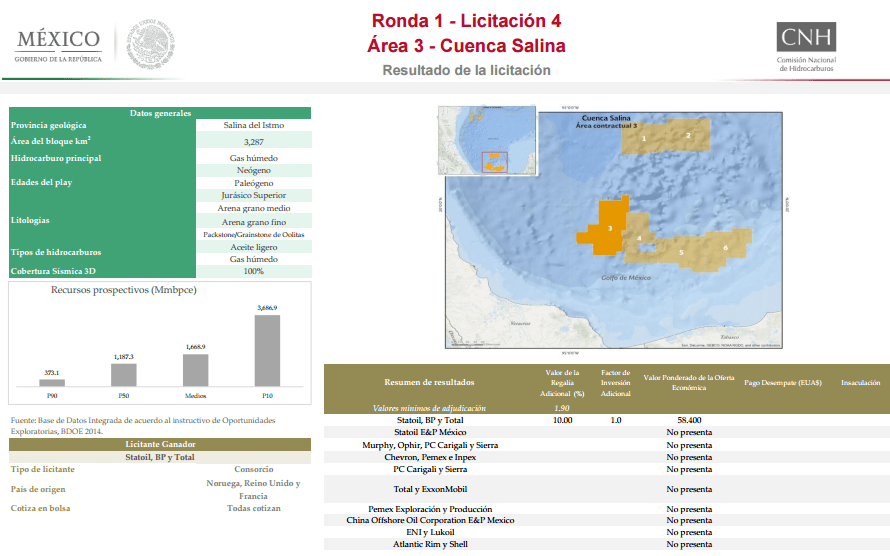Image resolution: width=890 pixels, height=556 pixels.
Task: Click the royalty value '10.00'
Action: 562,420
